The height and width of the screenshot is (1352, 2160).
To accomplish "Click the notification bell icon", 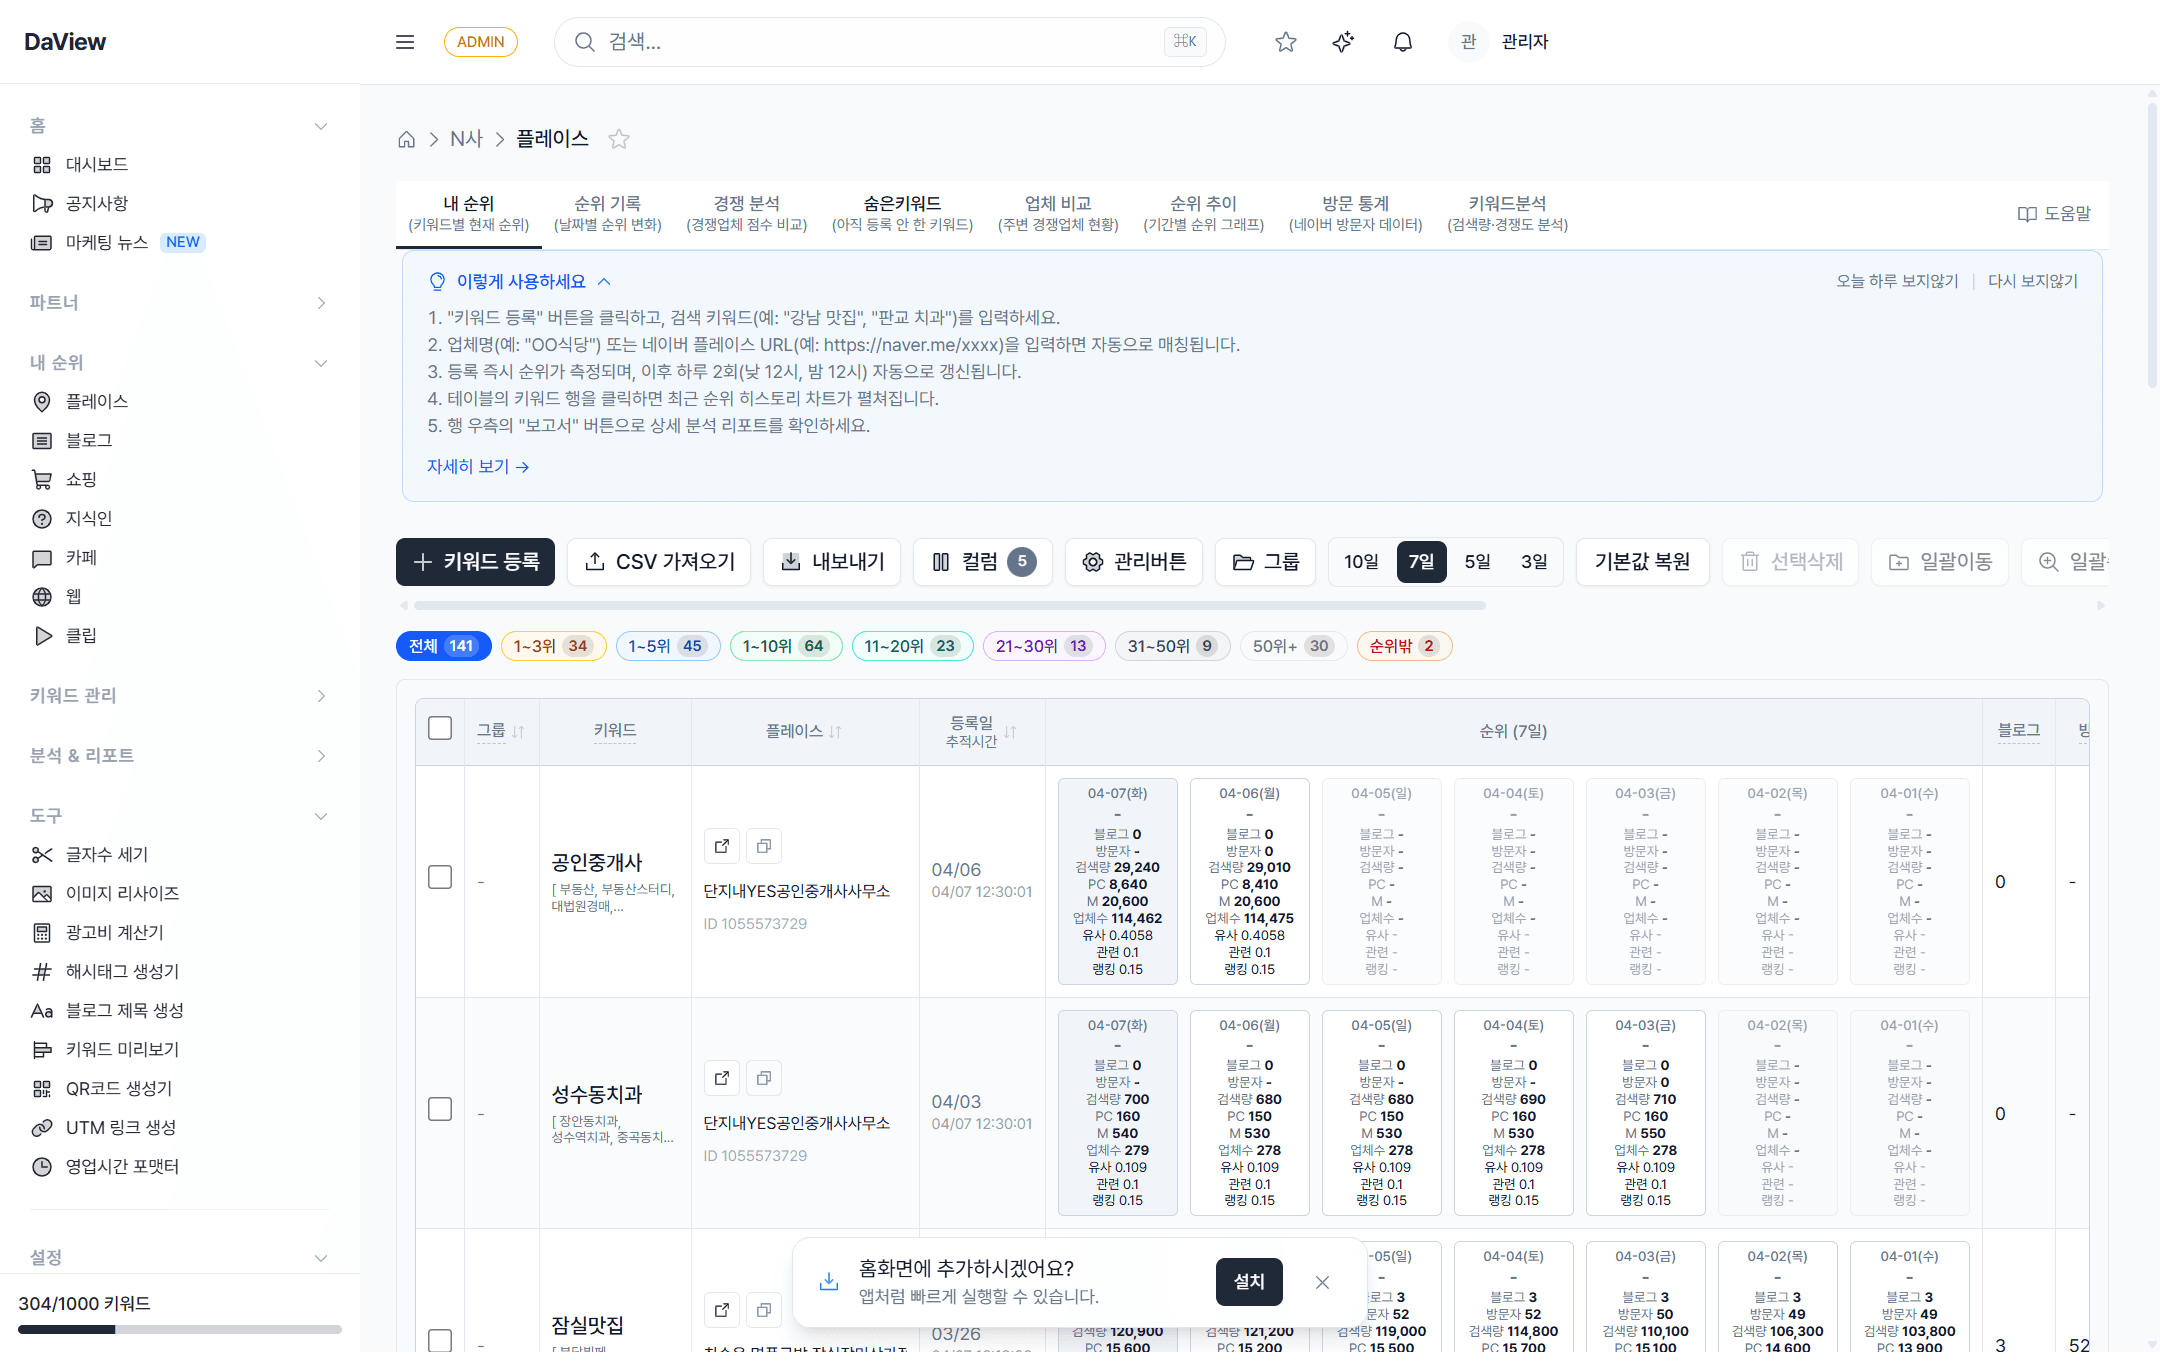I will click(x=1402, y=42).
